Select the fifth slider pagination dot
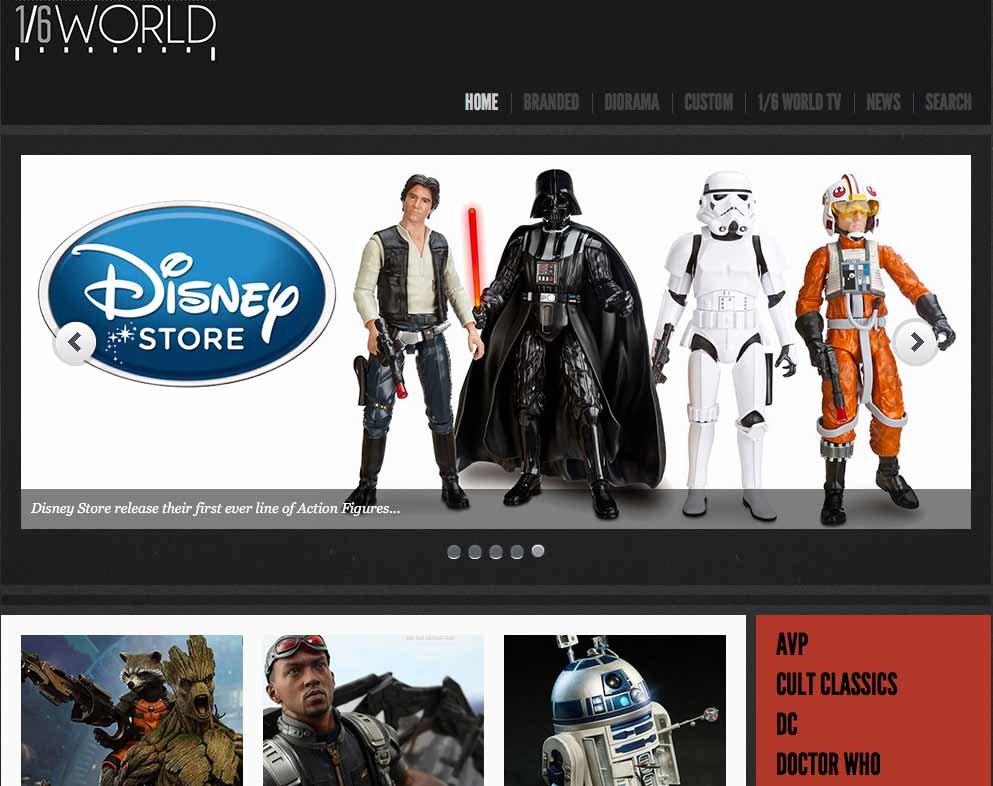The image size is (993, 786). click(x=538, y=551)
